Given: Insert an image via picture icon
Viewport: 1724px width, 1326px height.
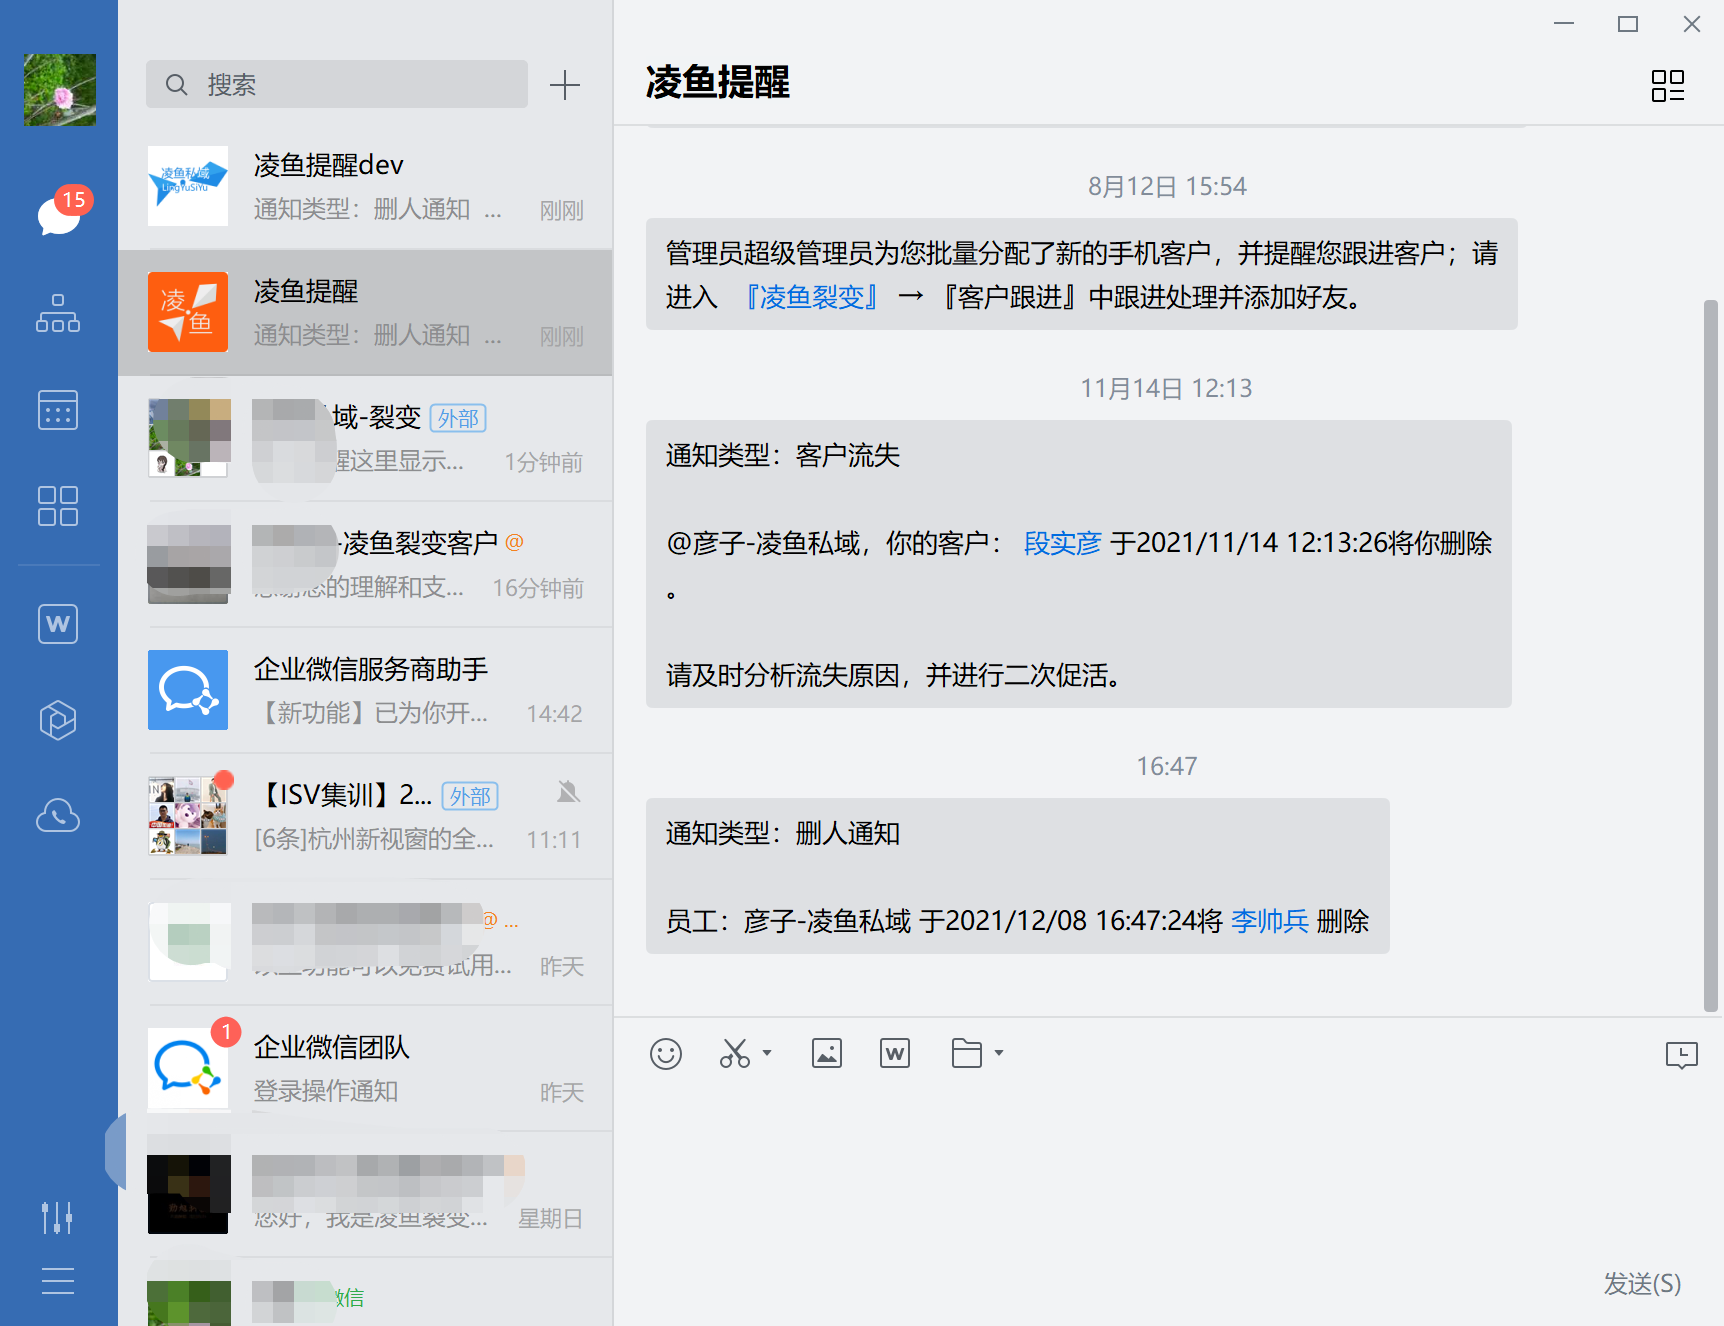Looking at the screenshot, I should 827,1054.
